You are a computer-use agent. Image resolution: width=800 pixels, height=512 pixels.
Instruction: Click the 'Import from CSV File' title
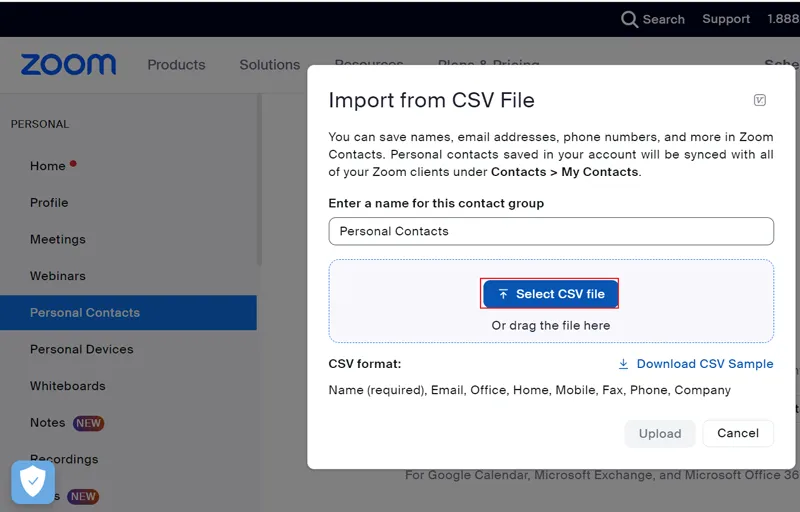pos(431,100)
